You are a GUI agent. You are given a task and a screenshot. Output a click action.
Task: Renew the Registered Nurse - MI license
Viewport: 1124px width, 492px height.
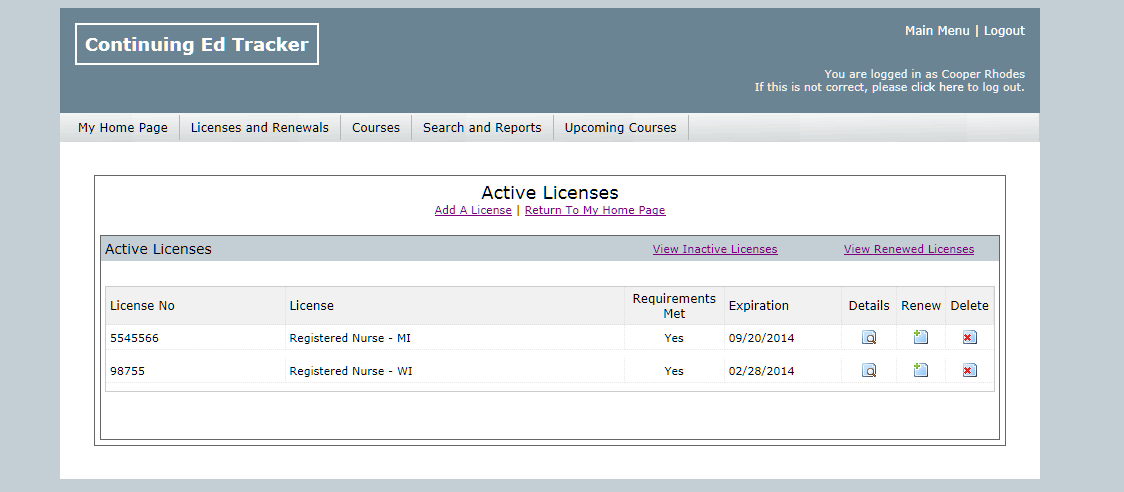(x=920, y=338)
